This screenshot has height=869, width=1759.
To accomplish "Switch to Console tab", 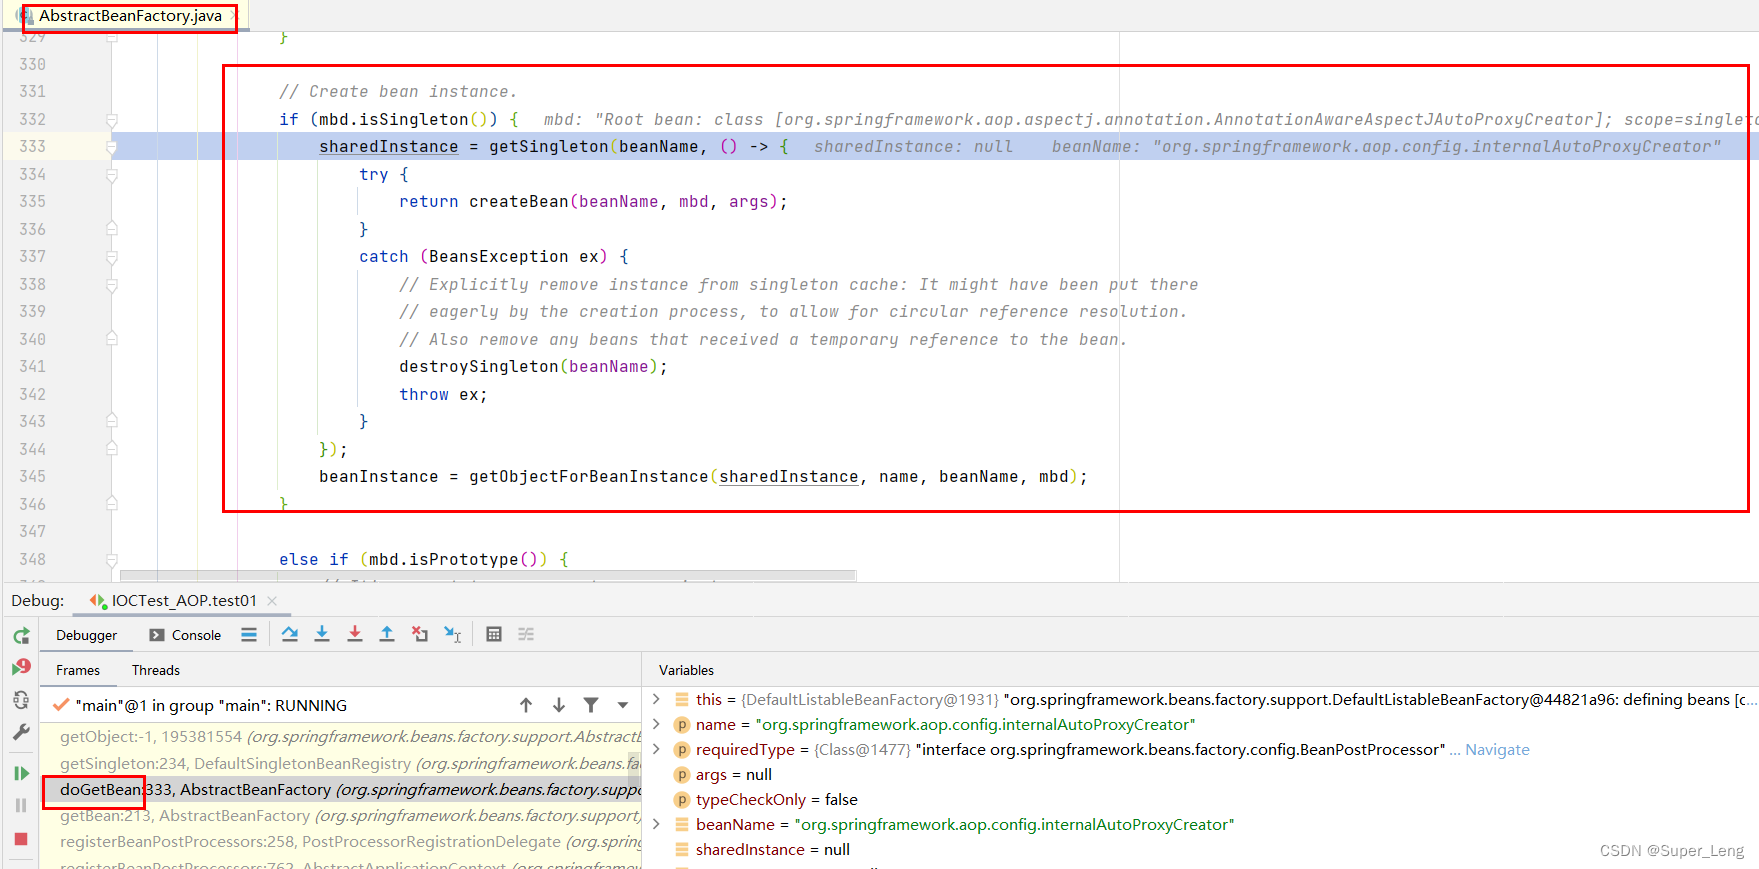I will click(185, 635).
